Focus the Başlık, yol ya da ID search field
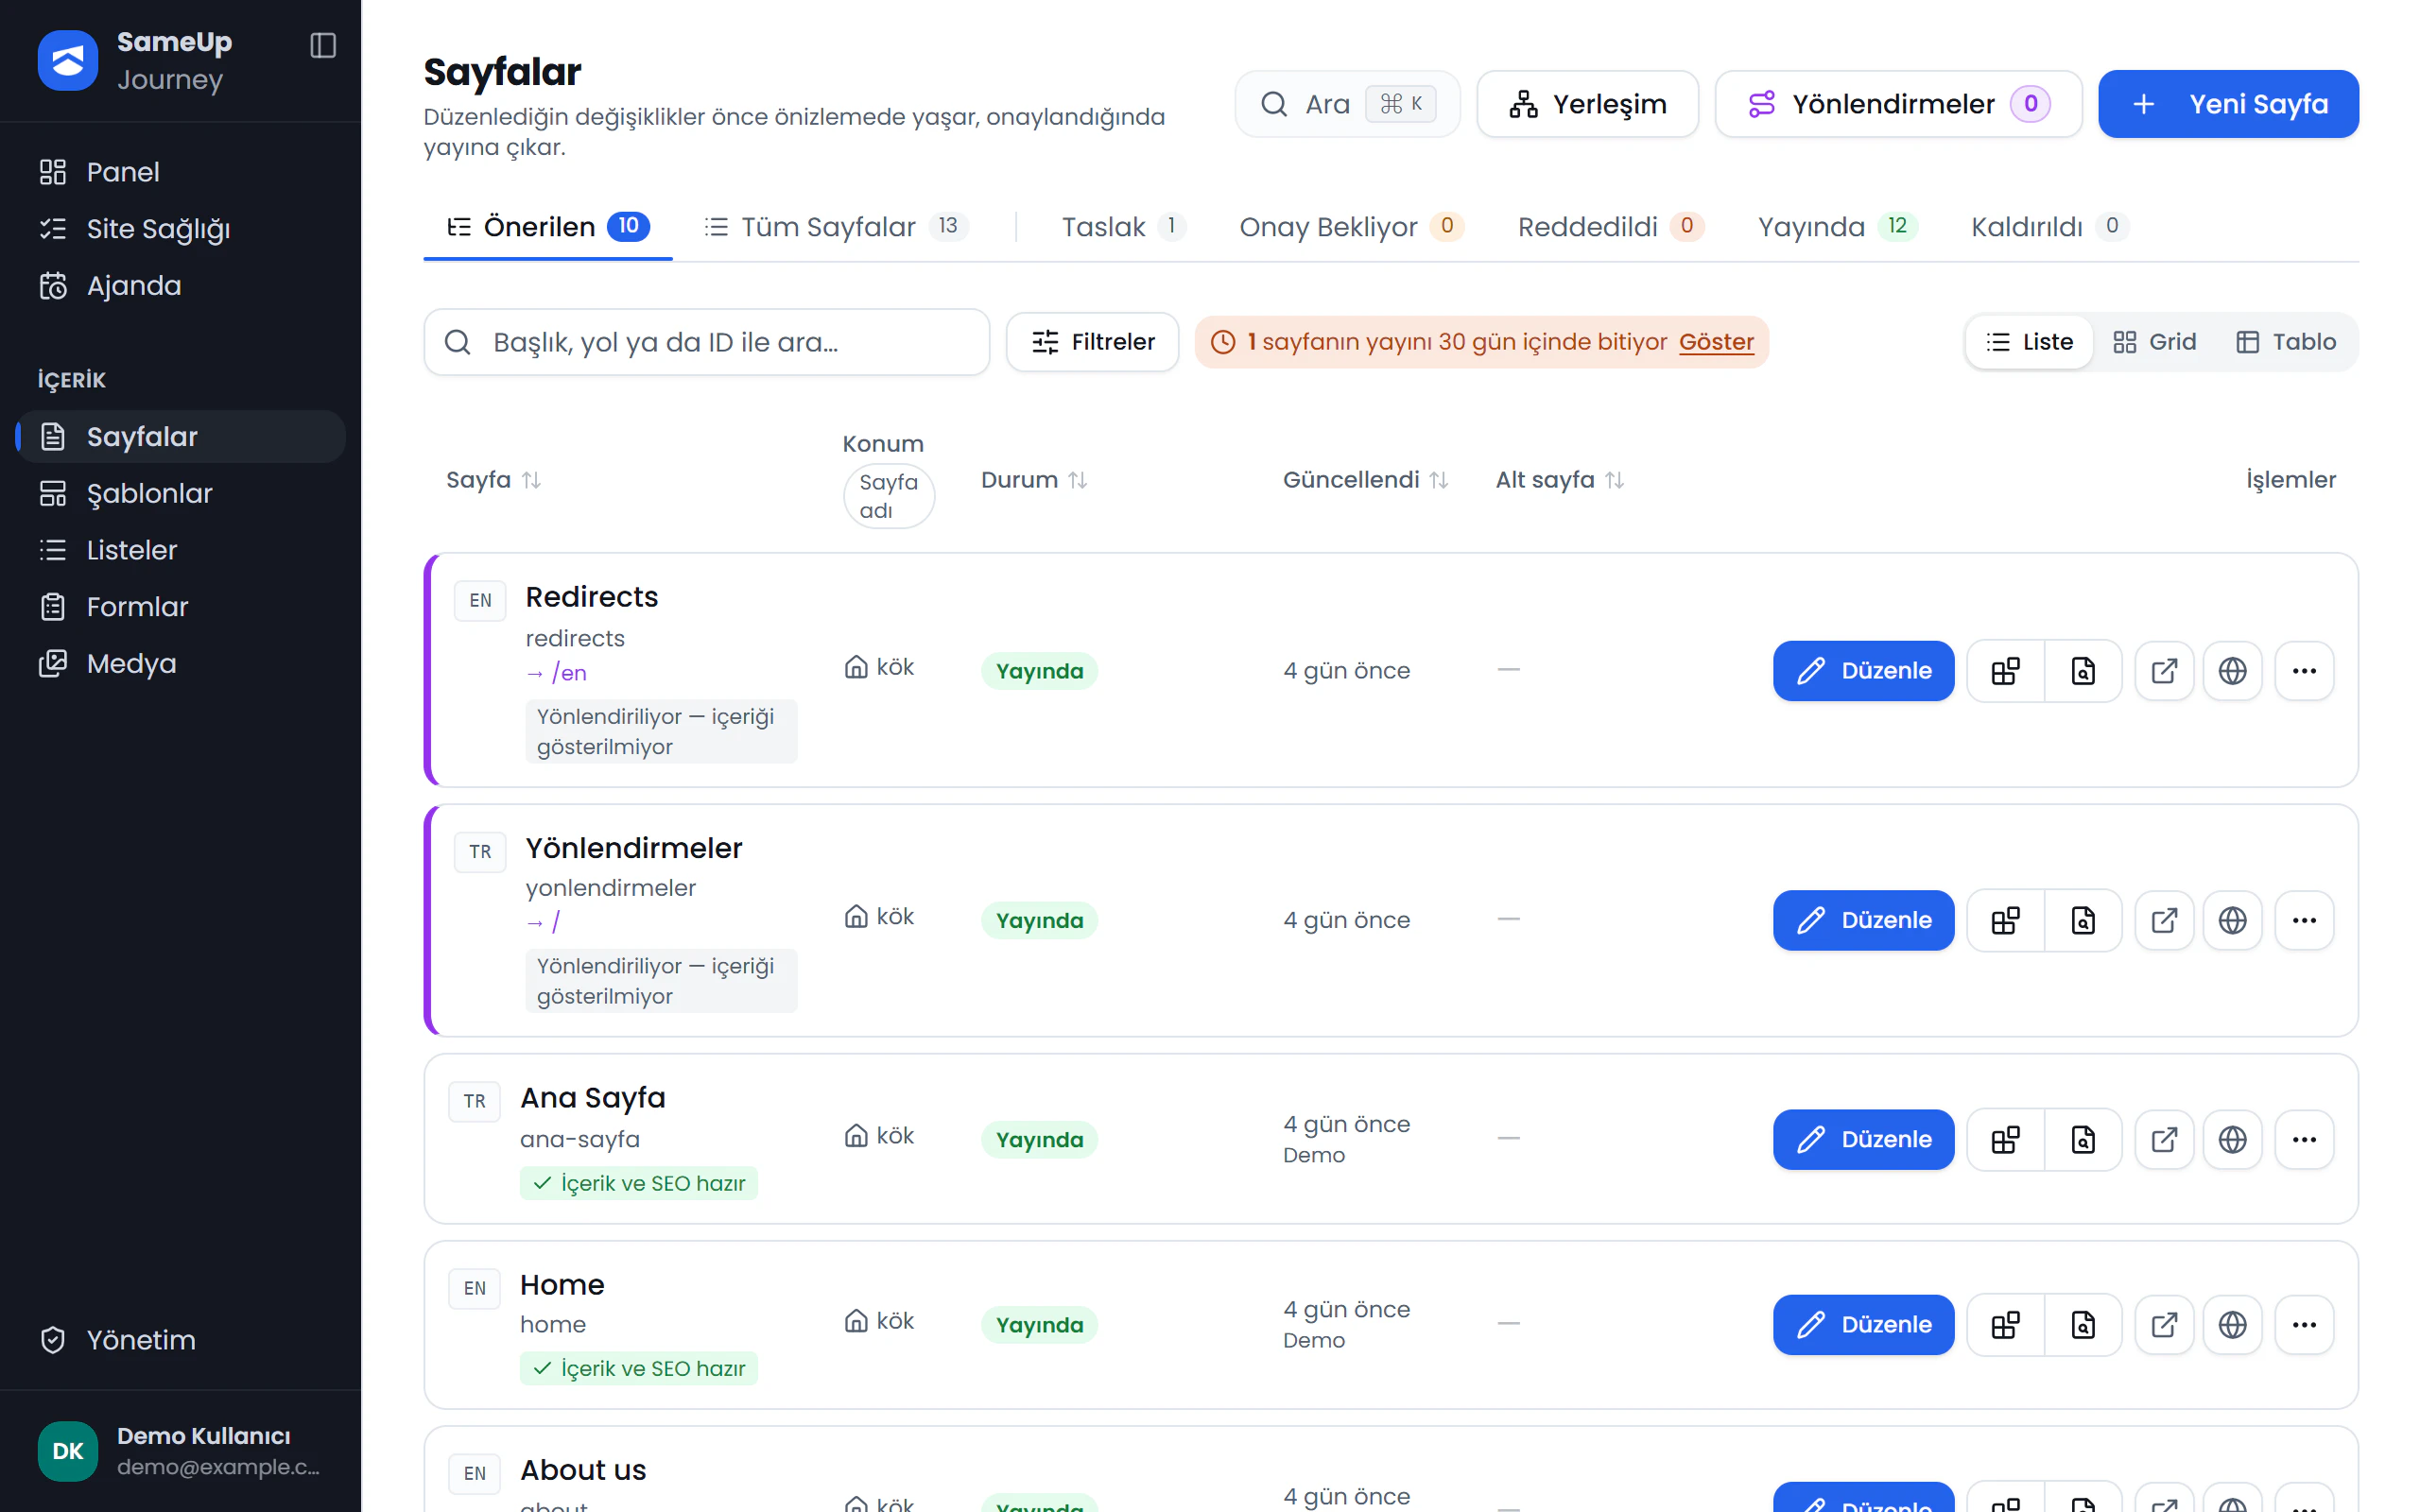The width and height of the screenshot is (2420, 1512). (706, 342)
